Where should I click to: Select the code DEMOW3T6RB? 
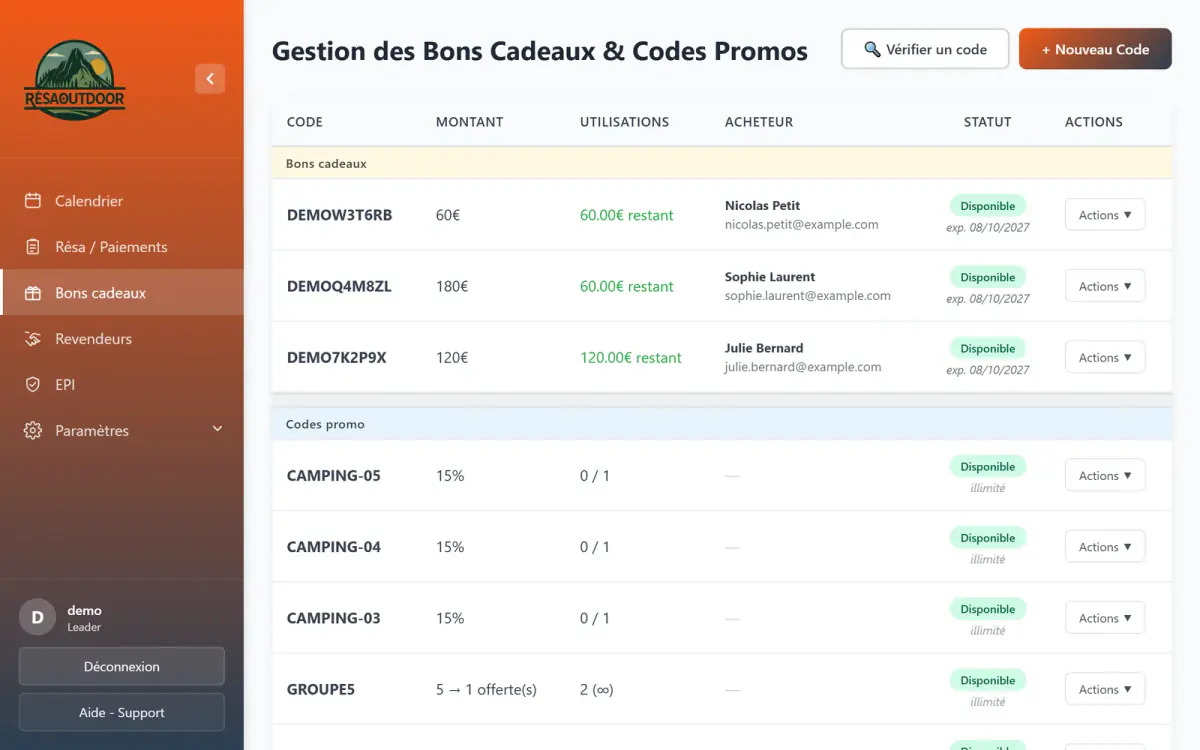click(x=339, y=215)
